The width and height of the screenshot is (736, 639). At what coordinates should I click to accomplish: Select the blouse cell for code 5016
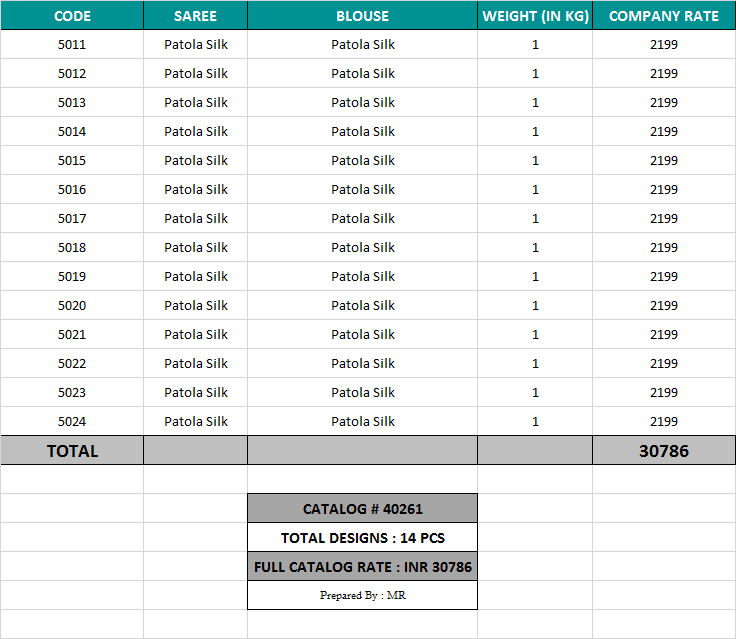pyautogui.click(x=363, y=190)
